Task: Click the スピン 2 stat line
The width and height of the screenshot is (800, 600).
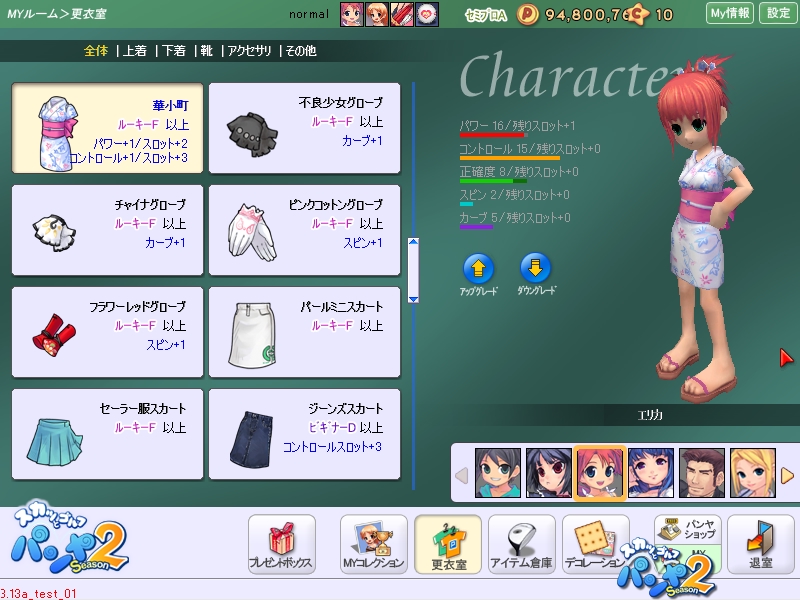Action: pos(514,195)
